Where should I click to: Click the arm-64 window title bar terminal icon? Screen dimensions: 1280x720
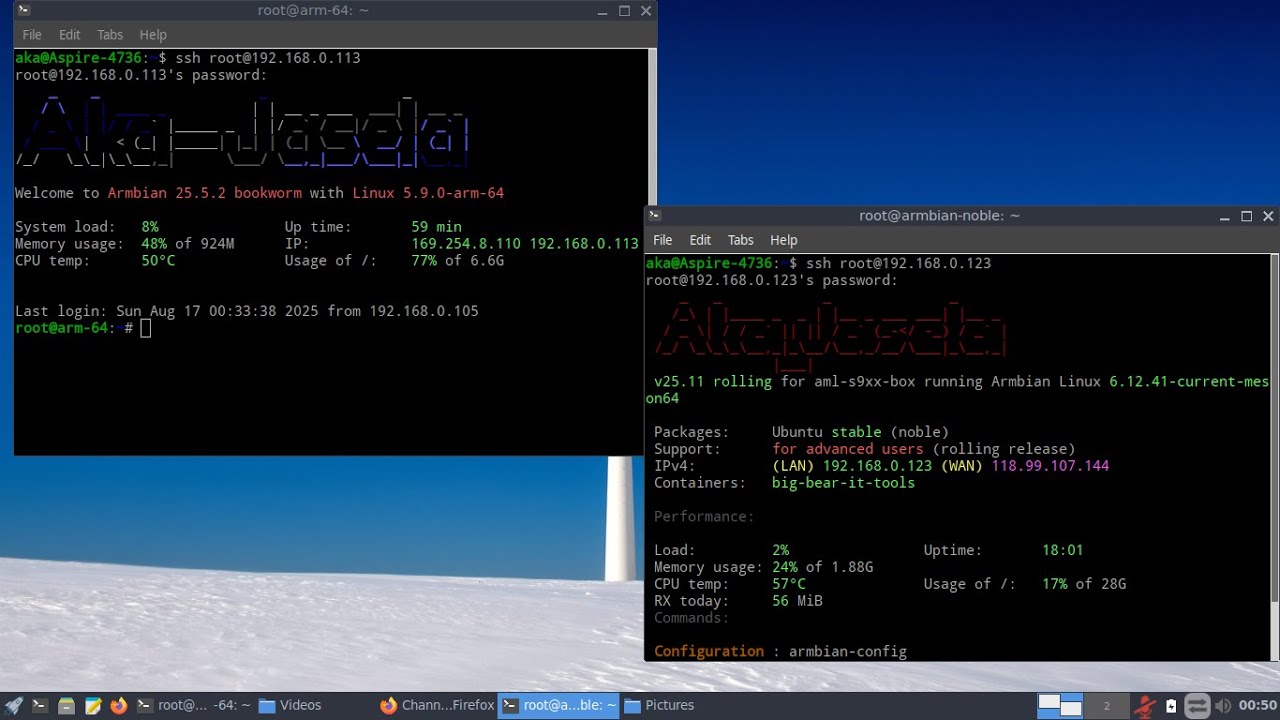[24, 10]
